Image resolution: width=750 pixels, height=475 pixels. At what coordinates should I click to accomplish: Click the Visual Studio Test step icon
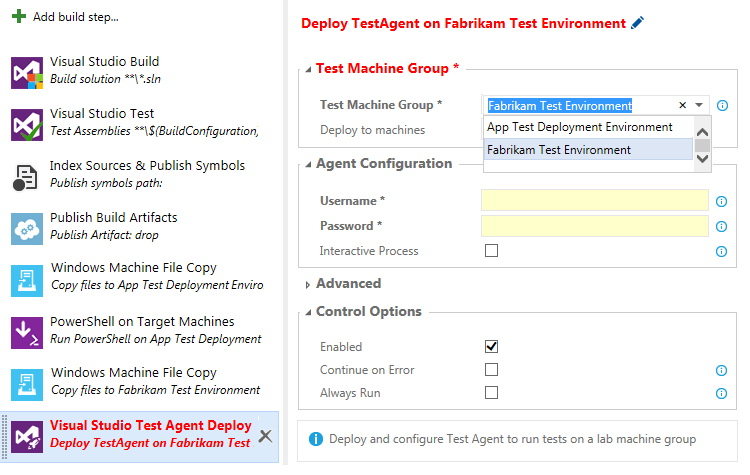click(x=26, y=124)
